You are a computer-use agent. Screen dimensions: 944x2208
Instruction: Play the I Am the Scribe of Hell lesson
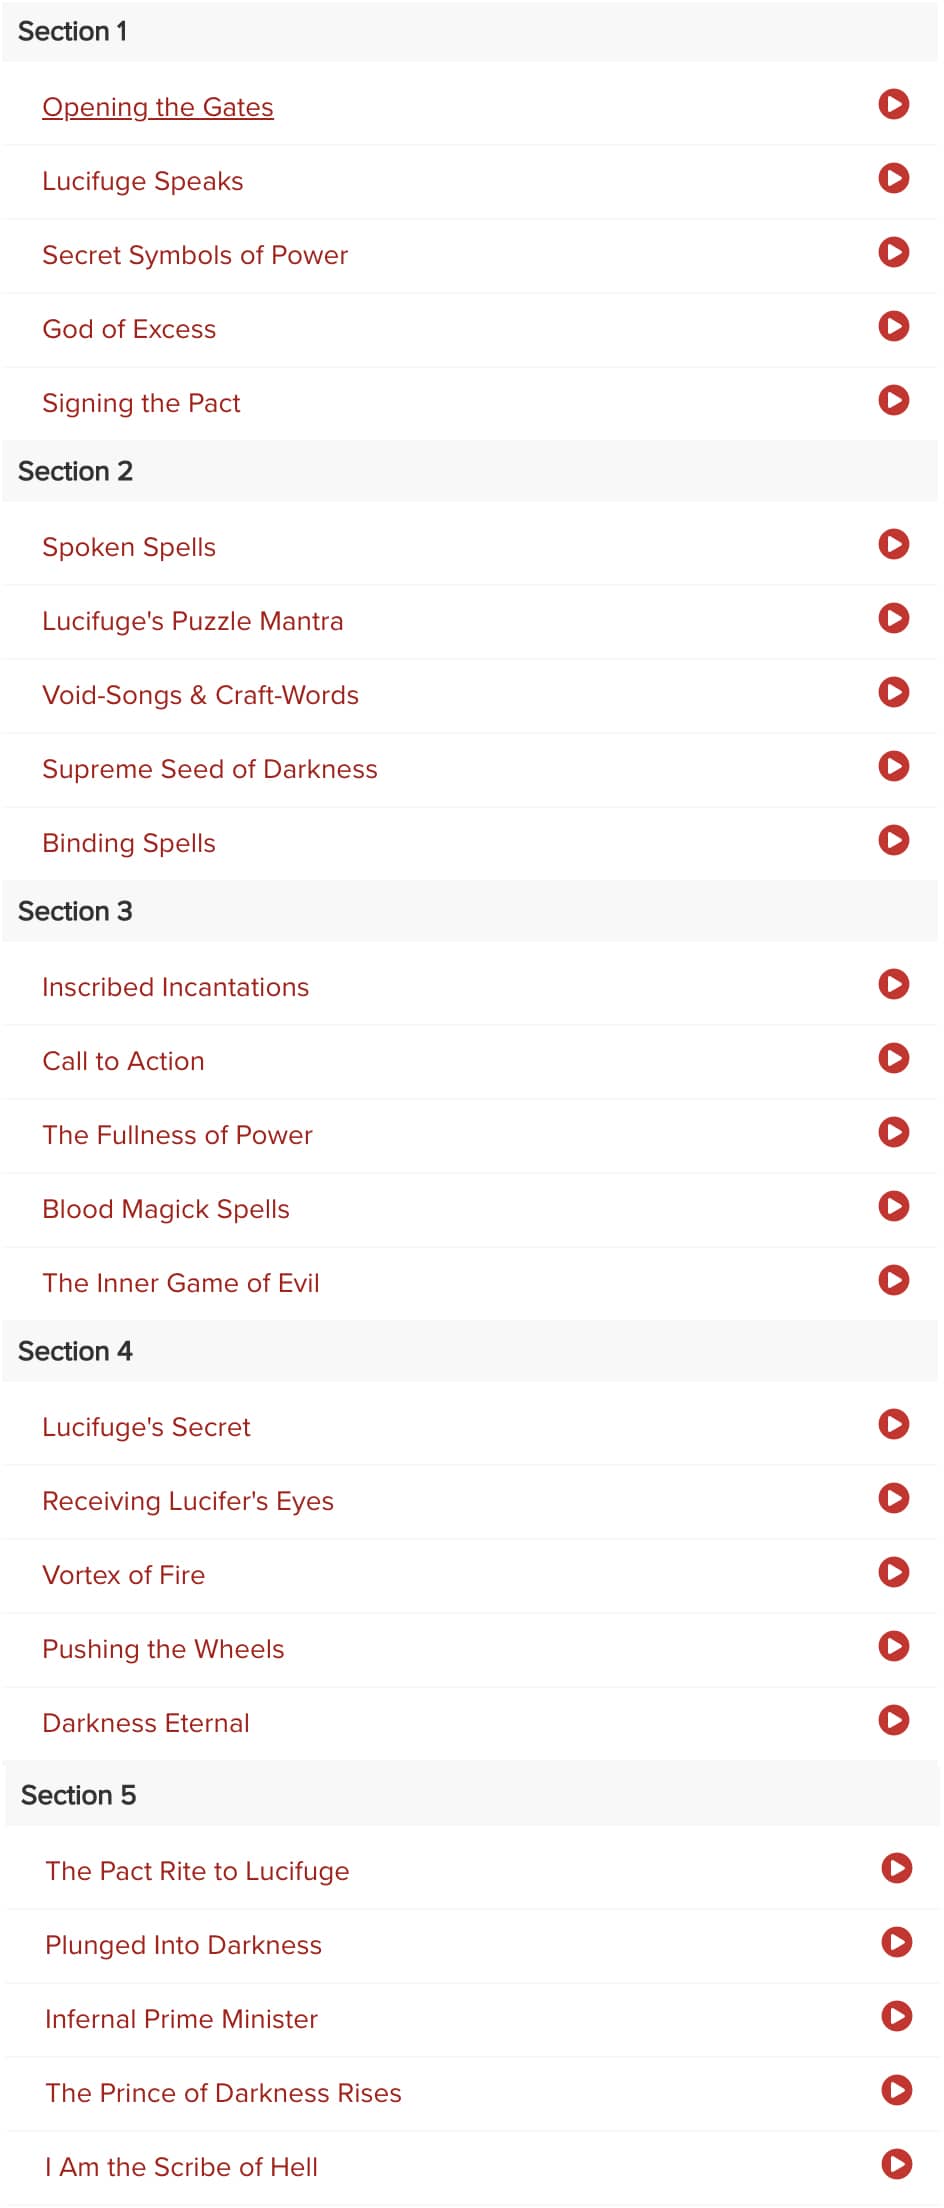pyautogui.click(x=896, y=2164)
